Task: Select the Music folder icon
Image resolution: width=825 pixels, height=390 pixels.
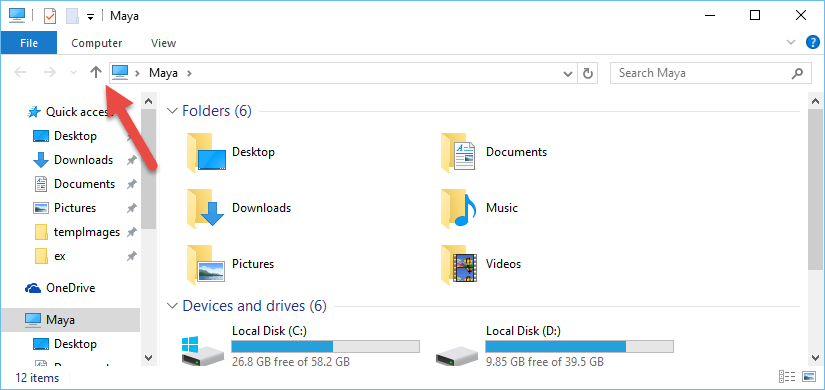Action: coord(459,208)
